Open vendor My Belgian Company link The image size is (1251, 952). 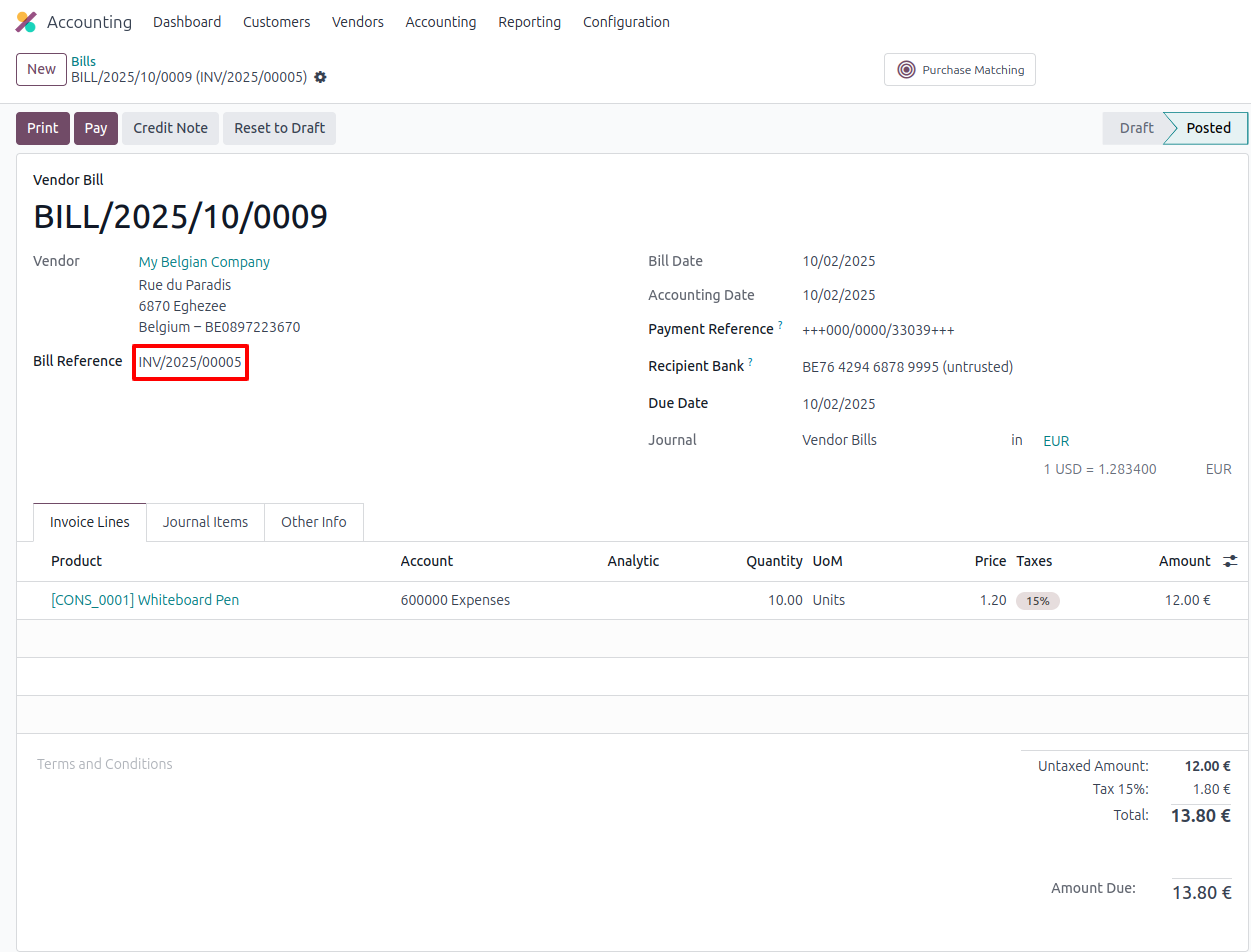click(204, 262)
